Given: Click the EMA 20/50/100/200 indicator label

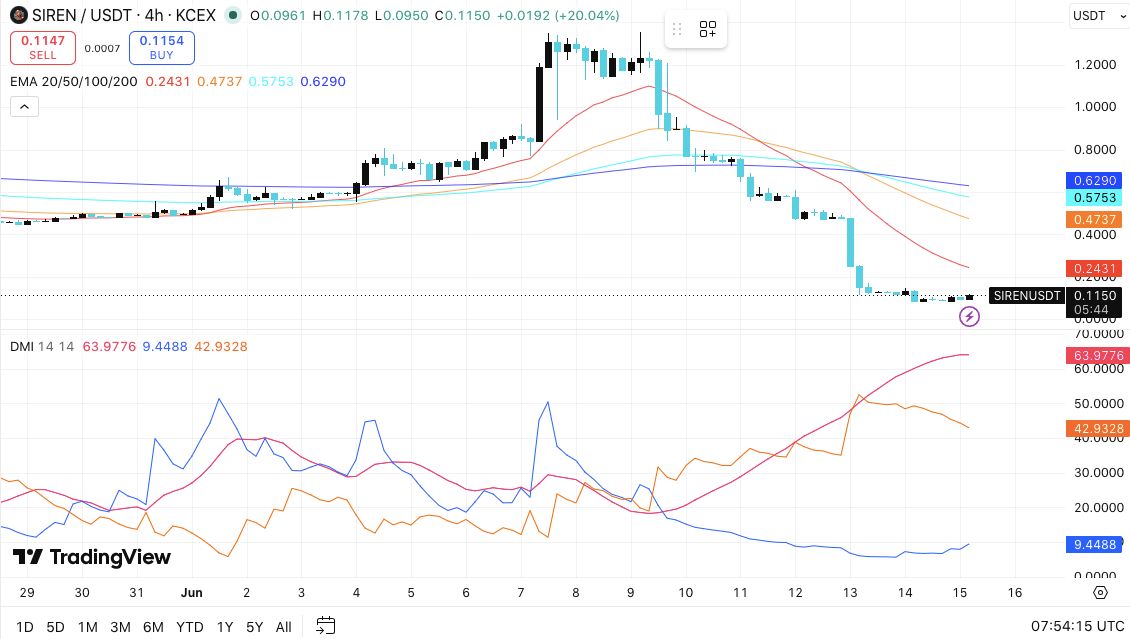Looking at the screenshot, I should click(74, 81).
